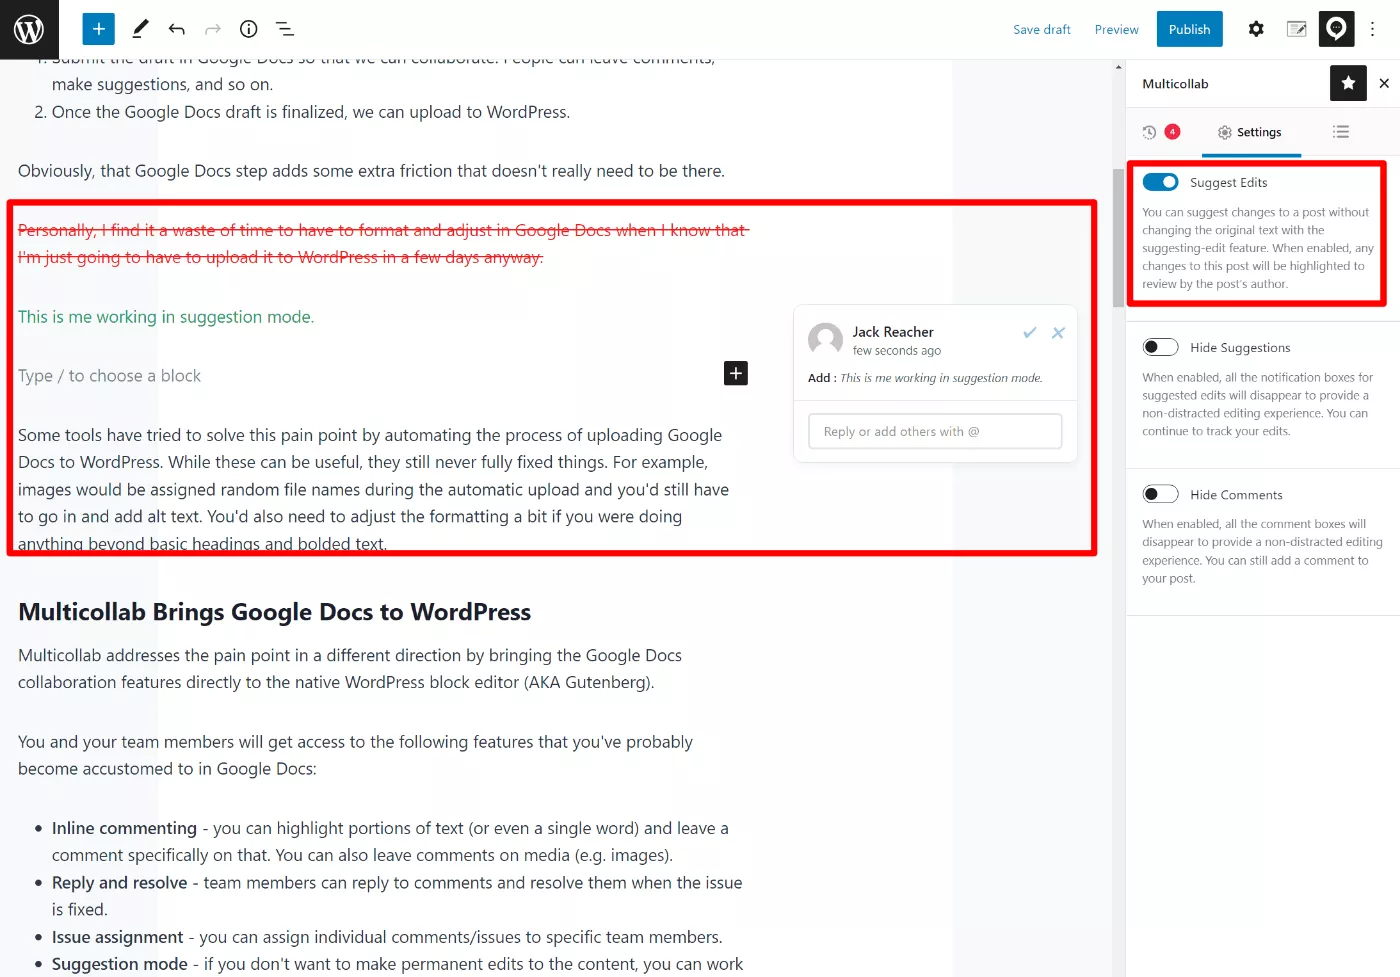1400x977 pixels.
Task: Click the 'Some tools have tried' paragraph
Action: [x=374, y=490]
